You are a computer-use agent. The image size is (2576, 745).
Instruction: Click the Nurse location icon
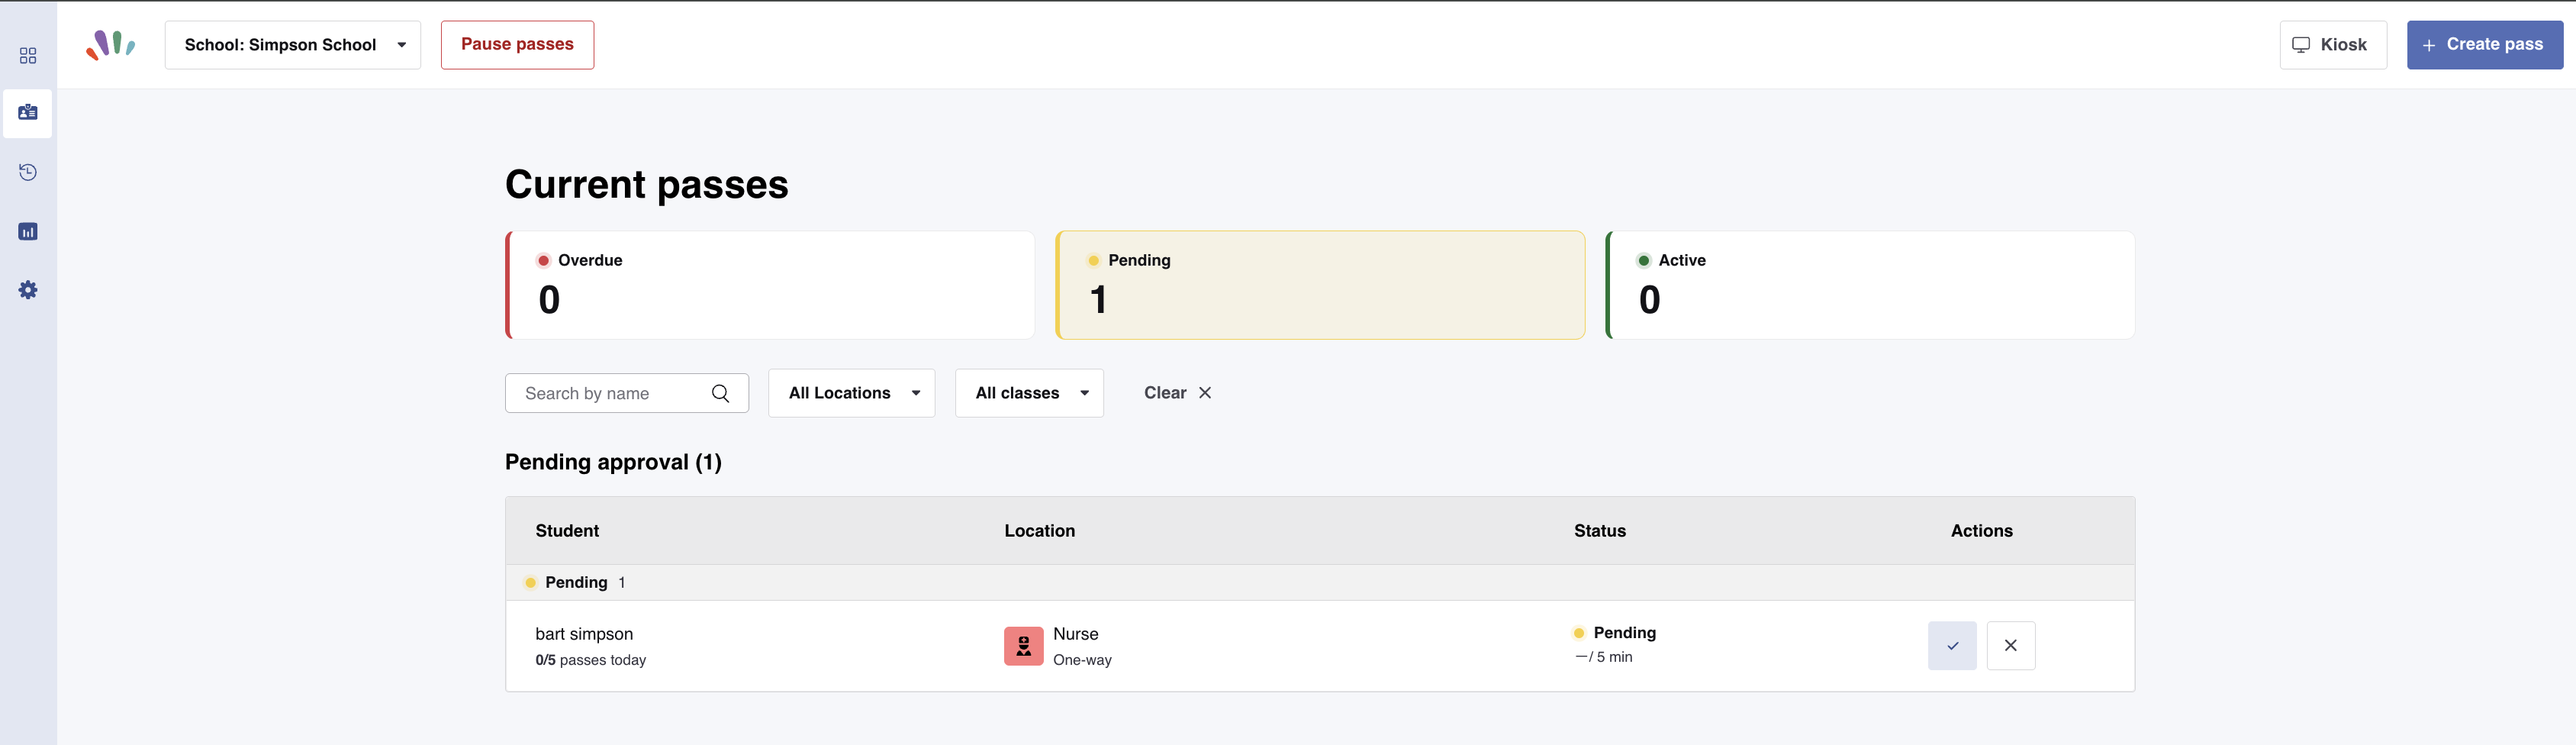(1023, 646)
